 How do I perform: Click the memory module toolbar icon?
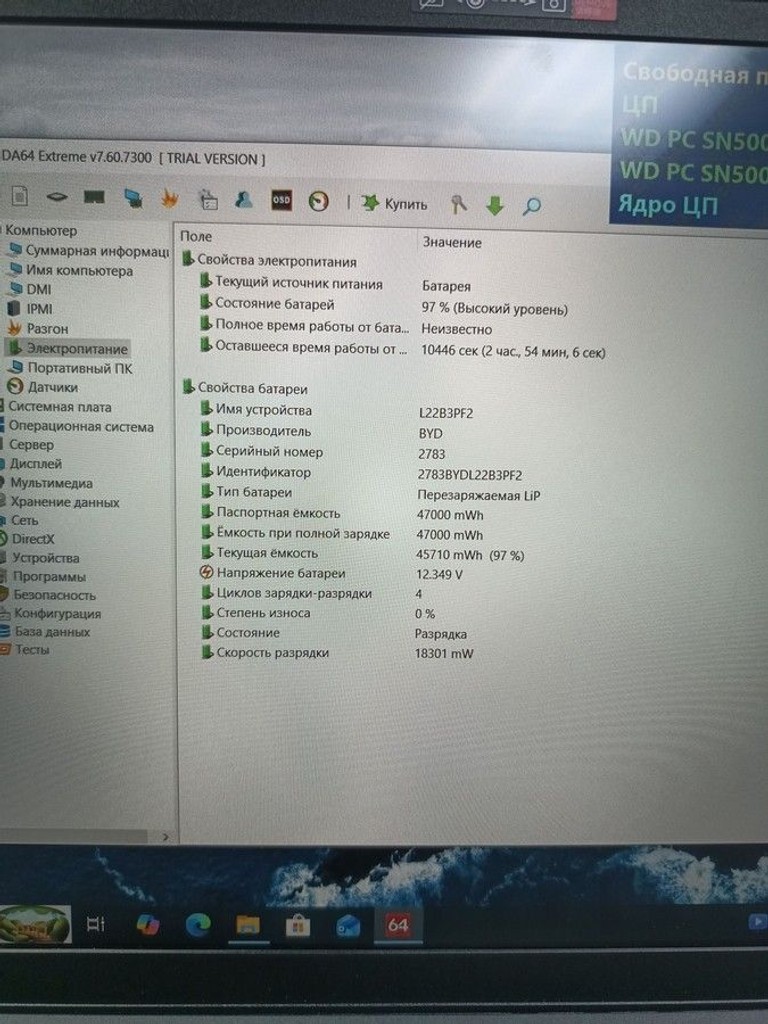click(95, 197)
